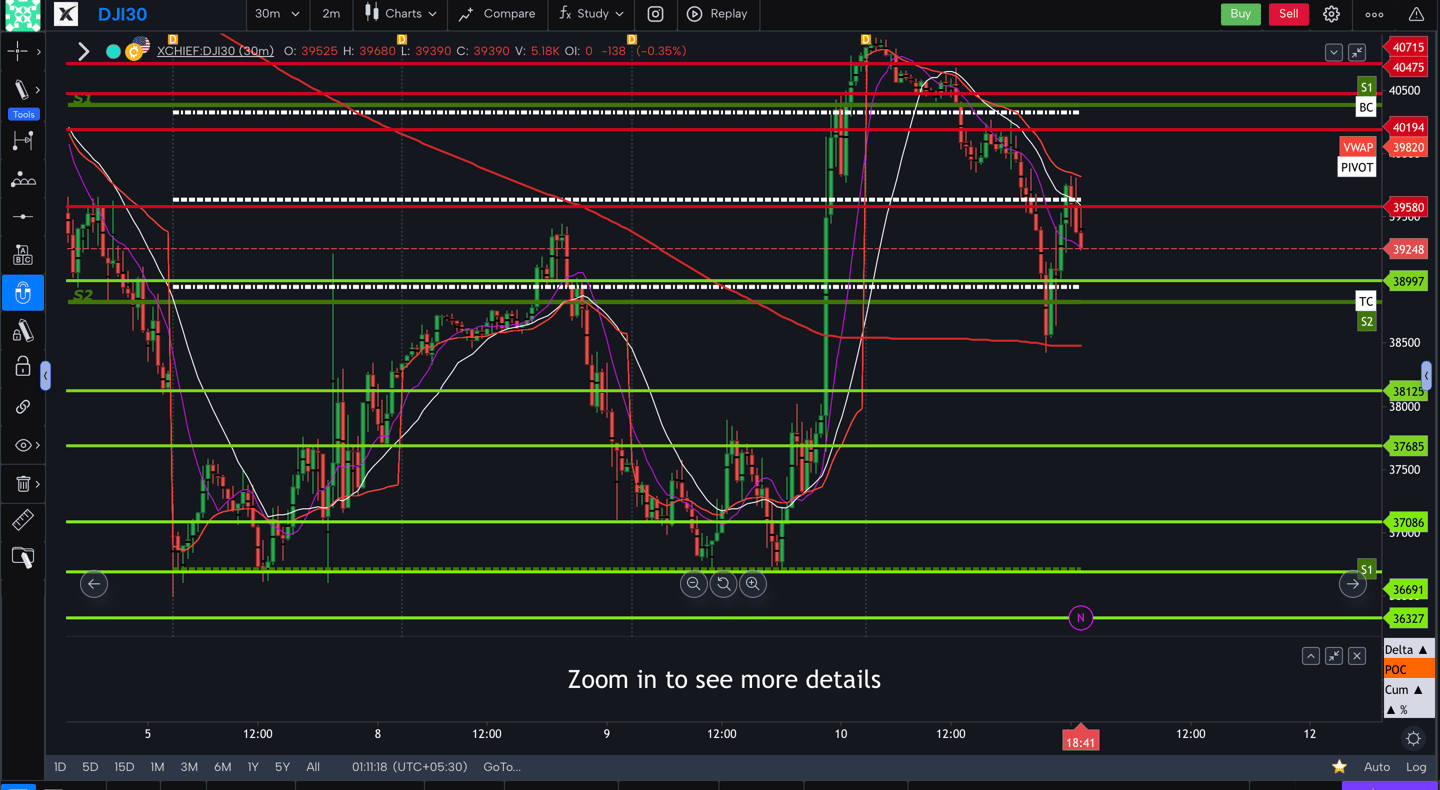Start bar Replay mode
Viewport: 1440px width, 790px height.
718,14
